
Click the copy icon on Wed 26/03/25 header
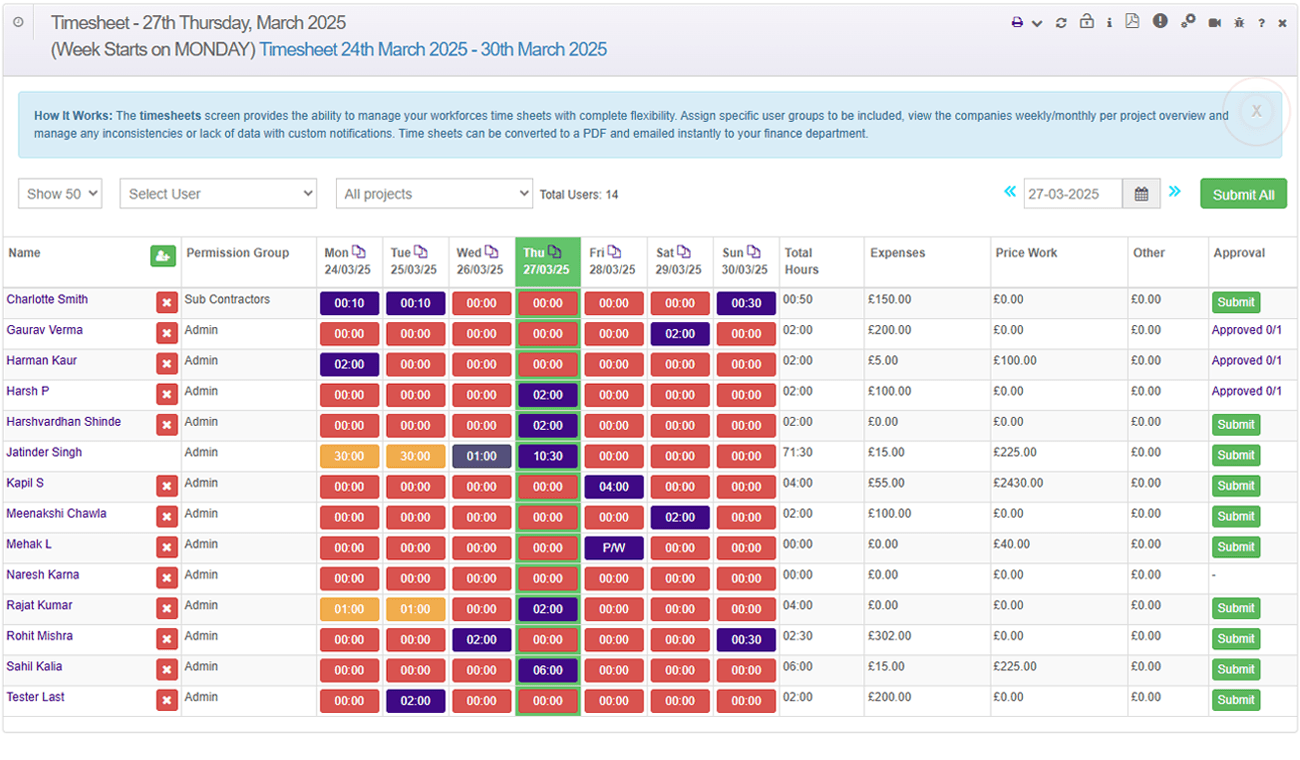(x=491, y=252)
